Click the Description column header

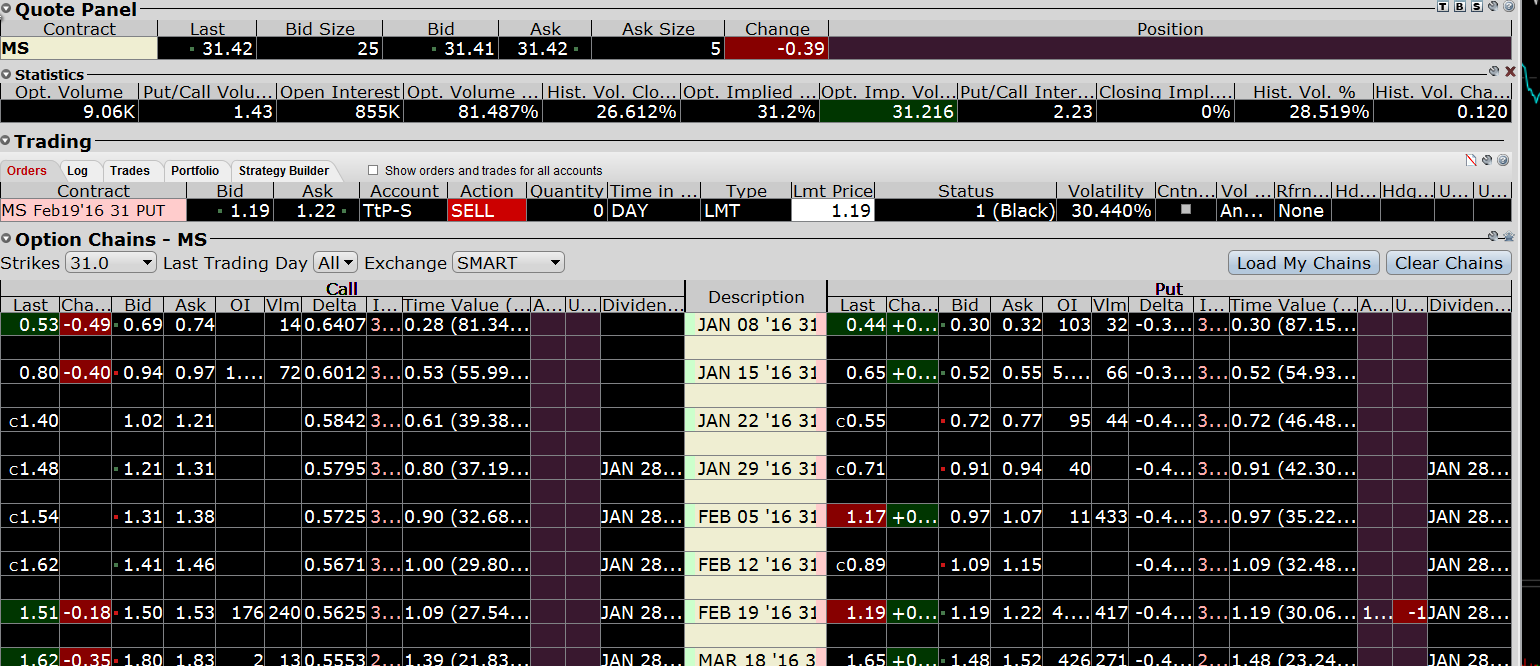pos(756,297)
